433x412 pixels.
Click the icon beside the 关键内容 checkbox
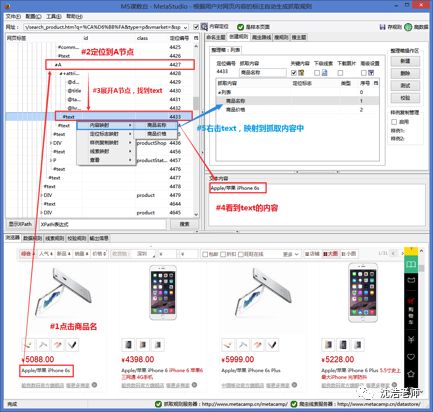[x=301, y=72]
